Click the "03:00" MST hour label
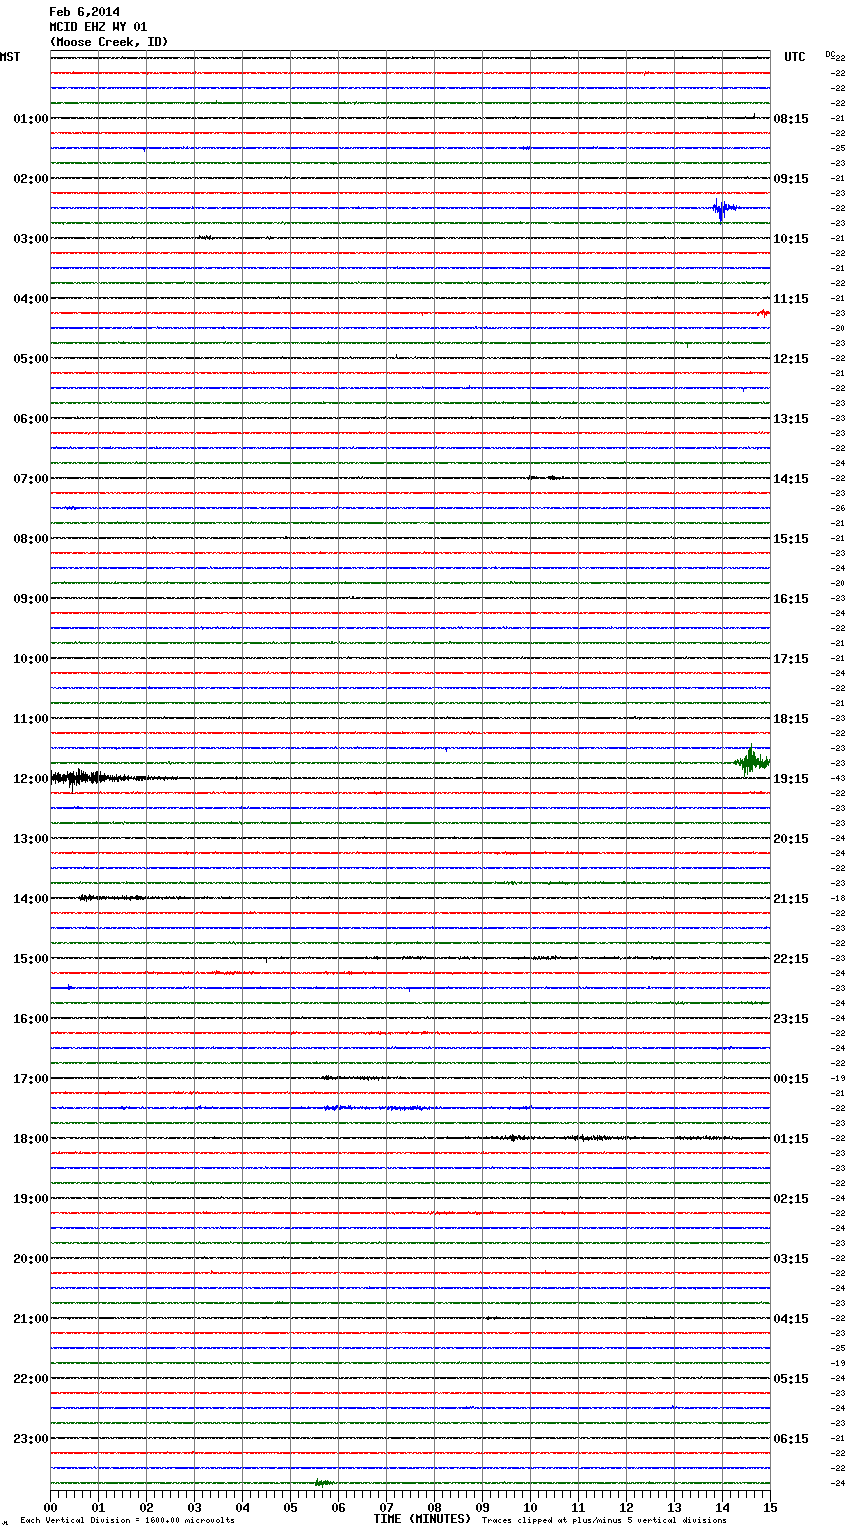This screenshot has height=1534, width=850. pos(31,239)
